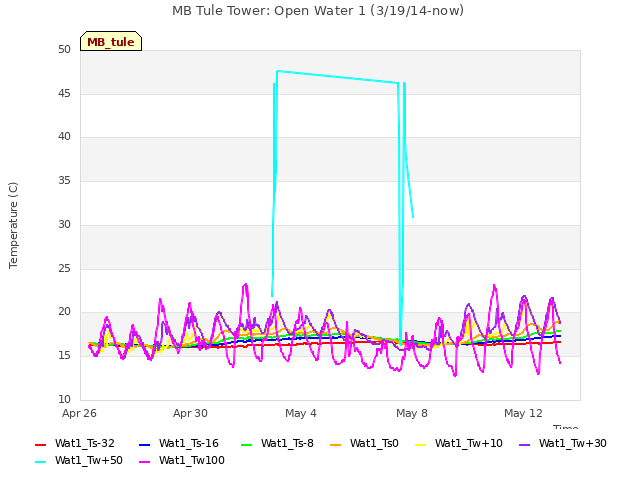Screen dimensions: 640x480
Task: Click the 30 y-axis tick label
Action: 64,224
